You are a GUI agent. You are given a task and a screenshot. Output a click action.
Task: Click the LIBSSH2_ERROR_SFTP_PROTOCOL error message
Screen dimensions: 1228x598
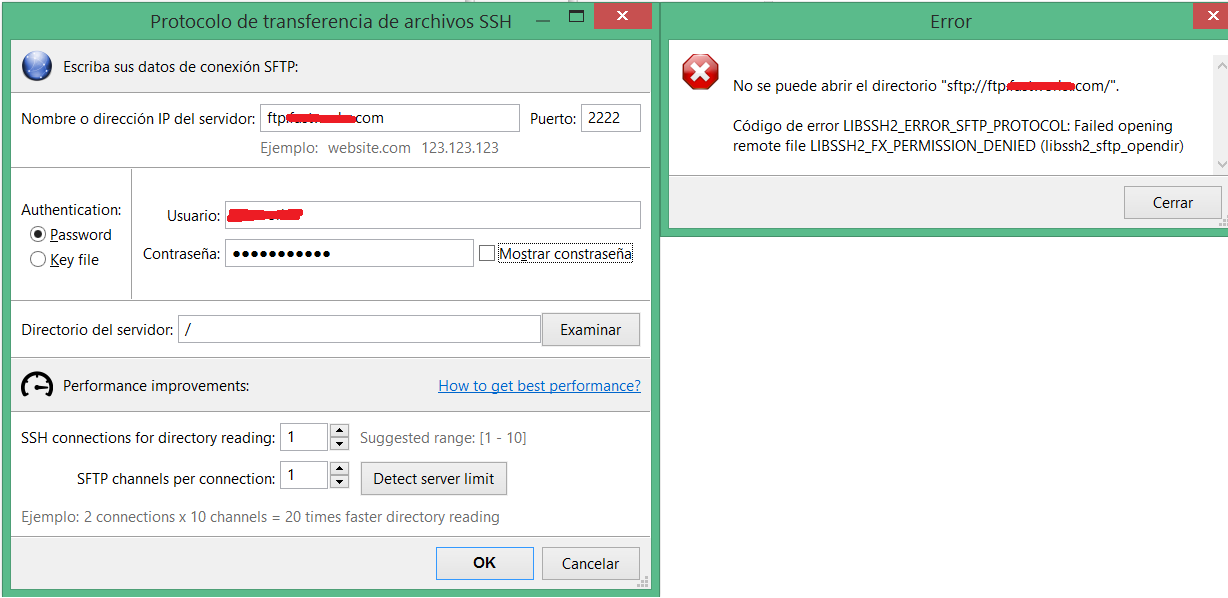[x=959, y=136]
